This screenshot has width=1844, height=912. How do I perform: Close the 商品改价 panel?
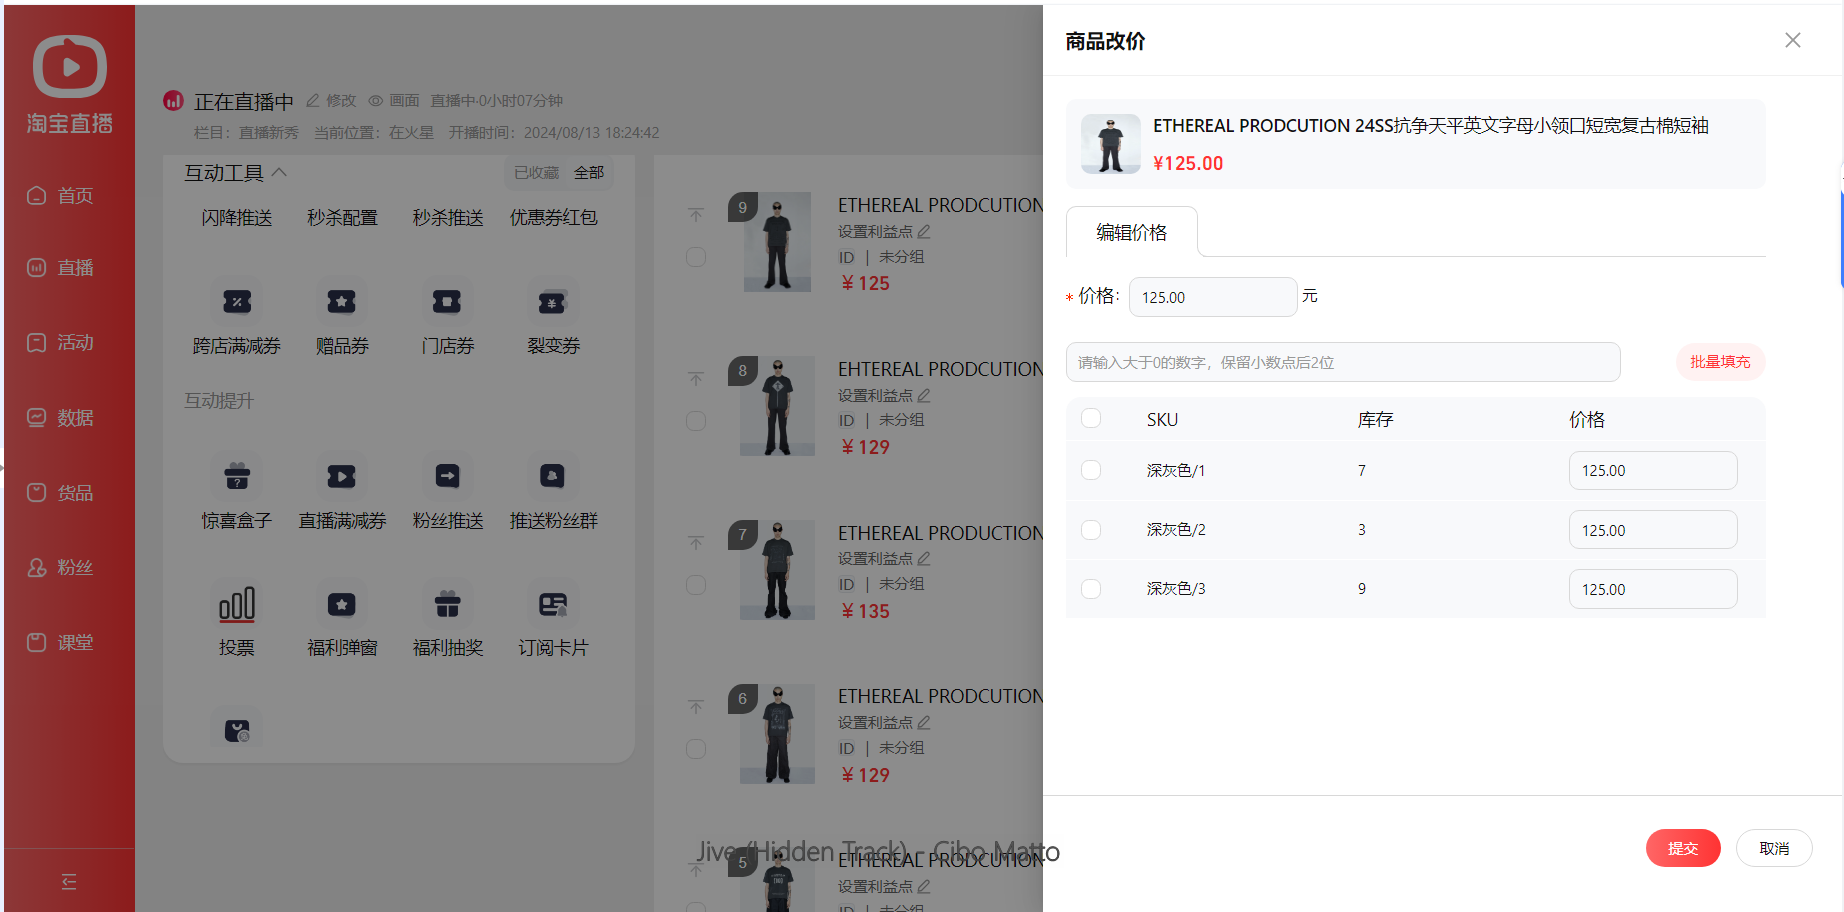pyautogui.click(x=1793, y=40)
